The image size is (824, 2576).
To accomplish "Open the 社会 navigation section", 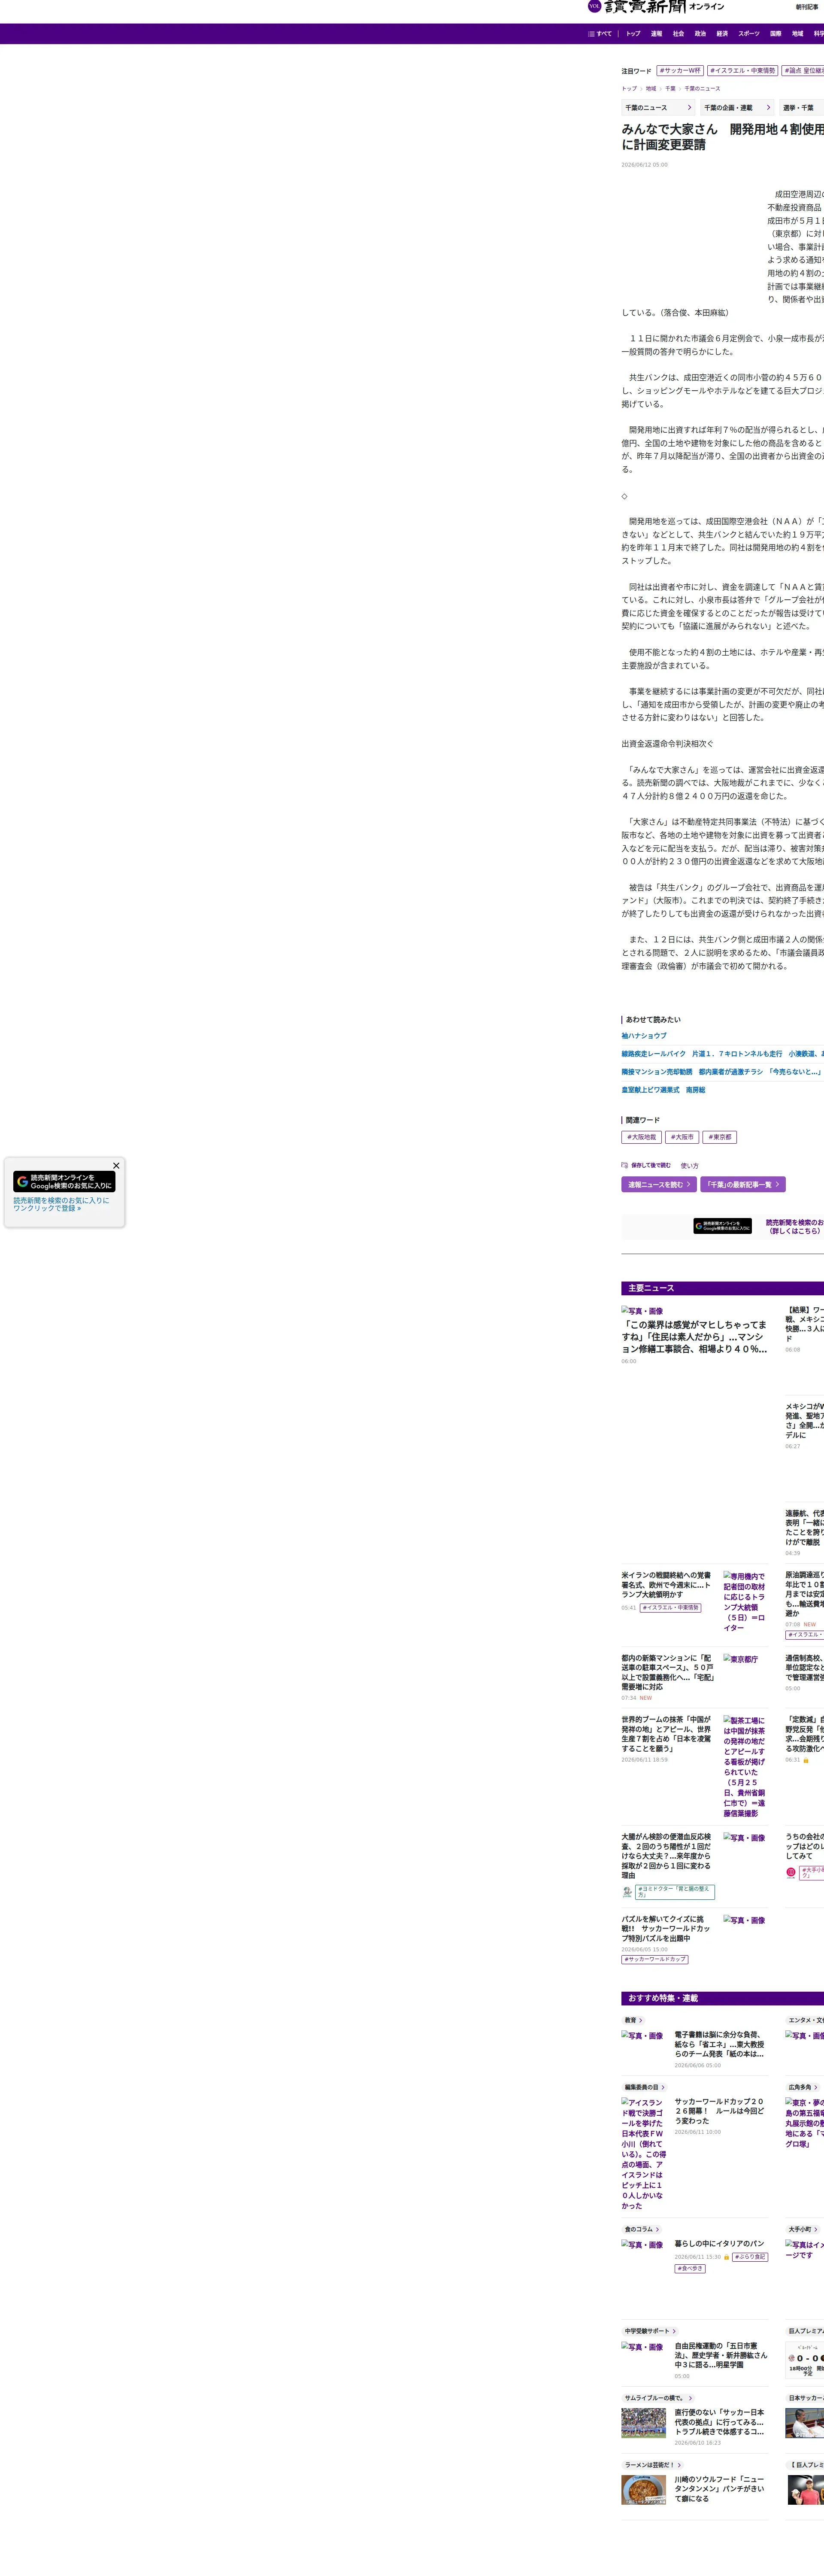I will pos(678,34).
